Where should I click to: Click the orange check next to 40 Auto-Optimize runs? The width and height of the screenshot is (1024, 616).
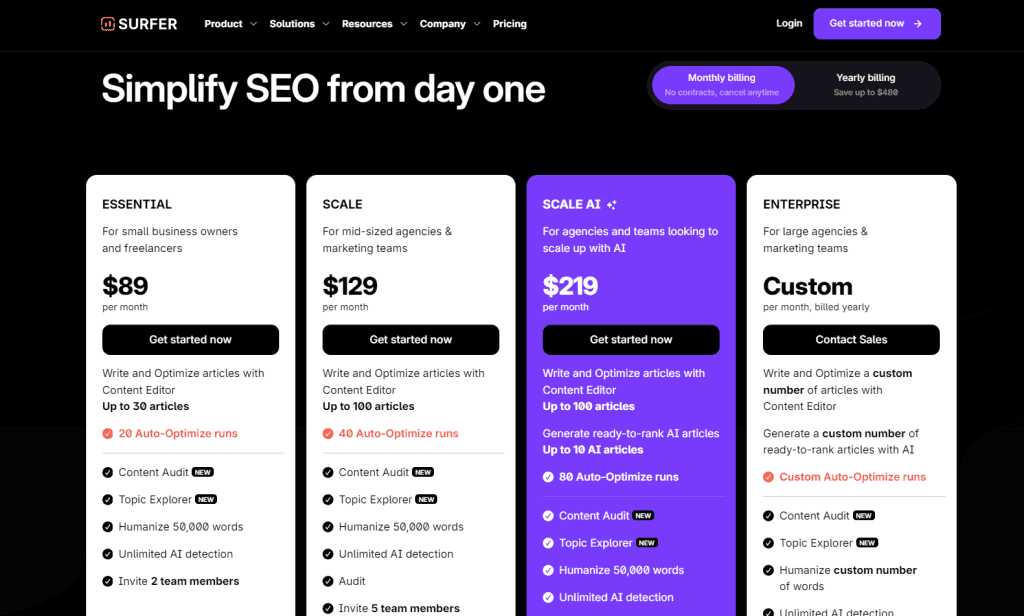click(x=328, y=434)
